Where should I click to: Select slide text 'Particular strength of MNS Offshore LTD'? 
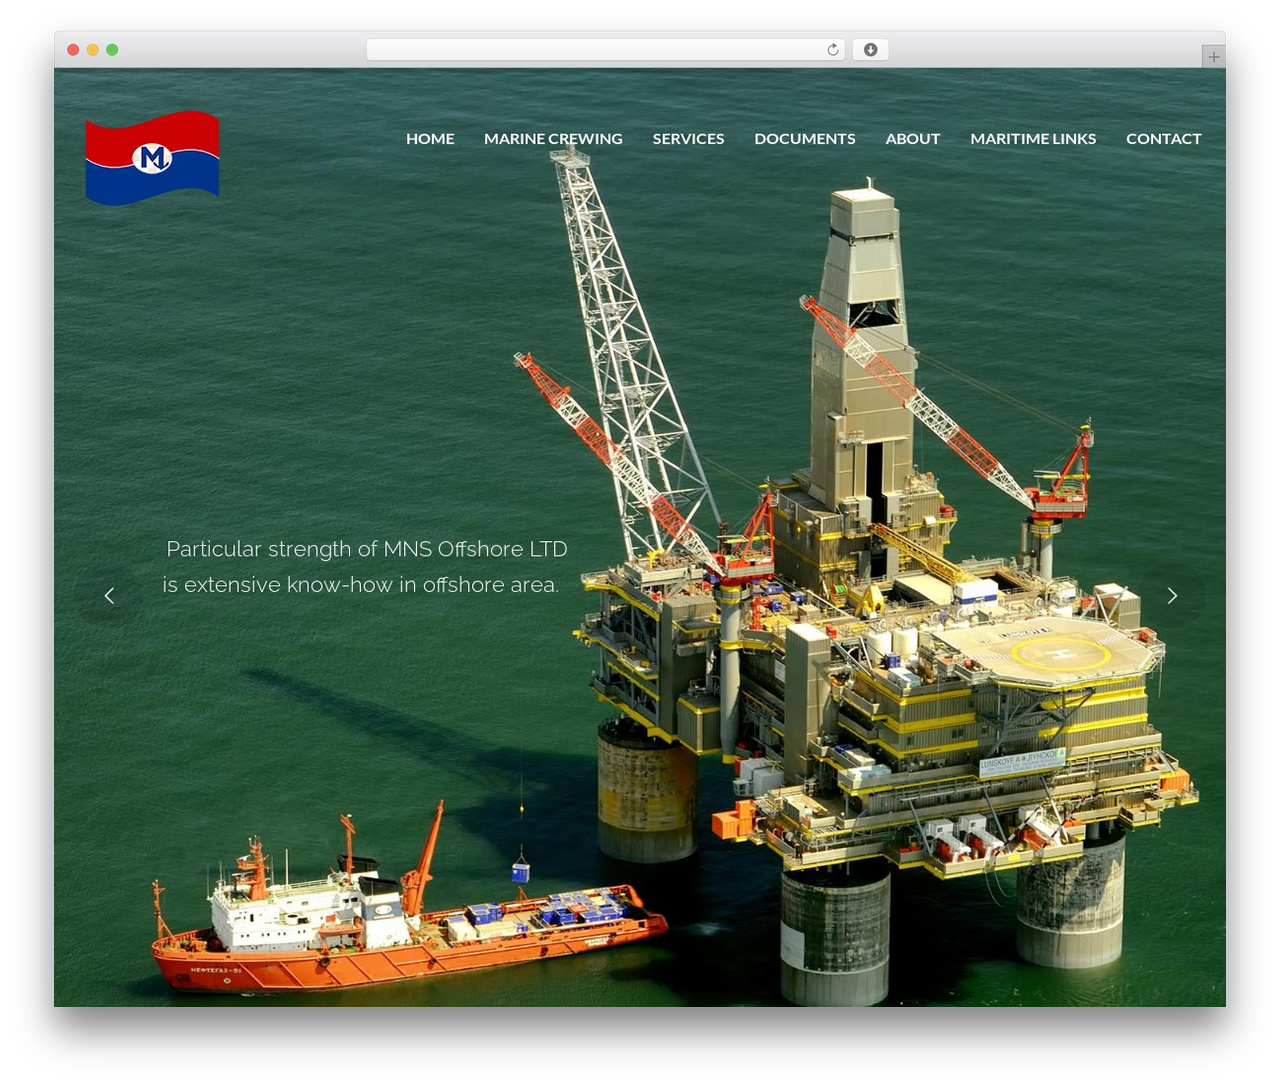click(x=367, y=549)
